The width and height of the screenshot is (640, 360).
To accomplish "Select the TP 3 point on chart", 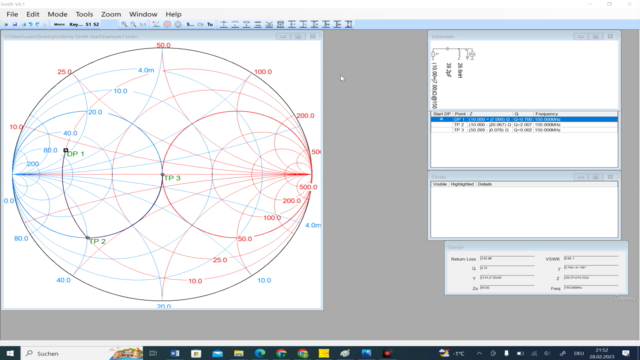I will coord(162,175).
